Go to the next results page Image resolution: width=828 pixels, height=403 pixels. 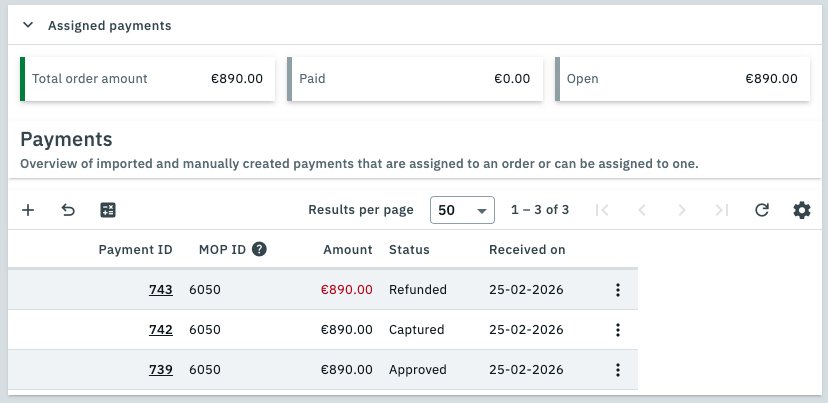click(x=682, y=210)
